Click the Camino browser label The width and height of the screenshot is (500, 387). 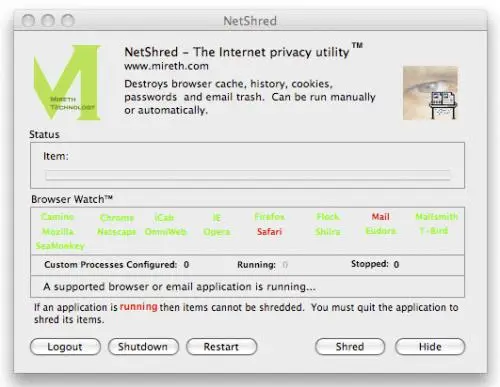click(57, 217)
